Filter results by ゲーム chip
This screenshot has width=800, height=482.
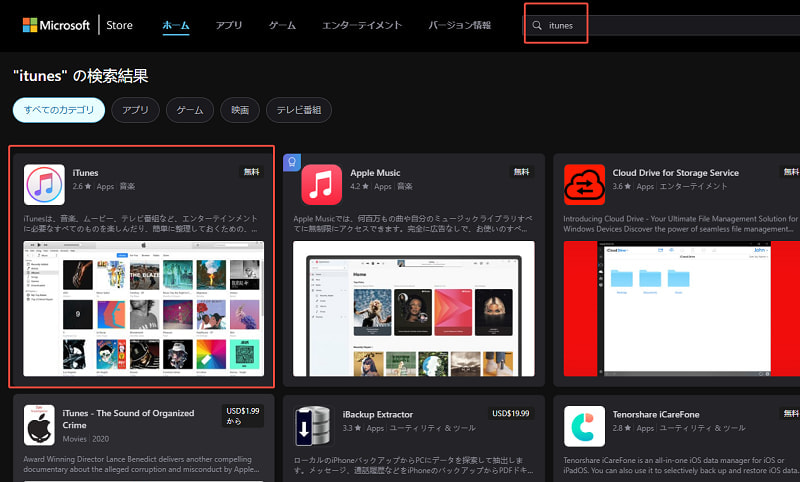(190, 110)
